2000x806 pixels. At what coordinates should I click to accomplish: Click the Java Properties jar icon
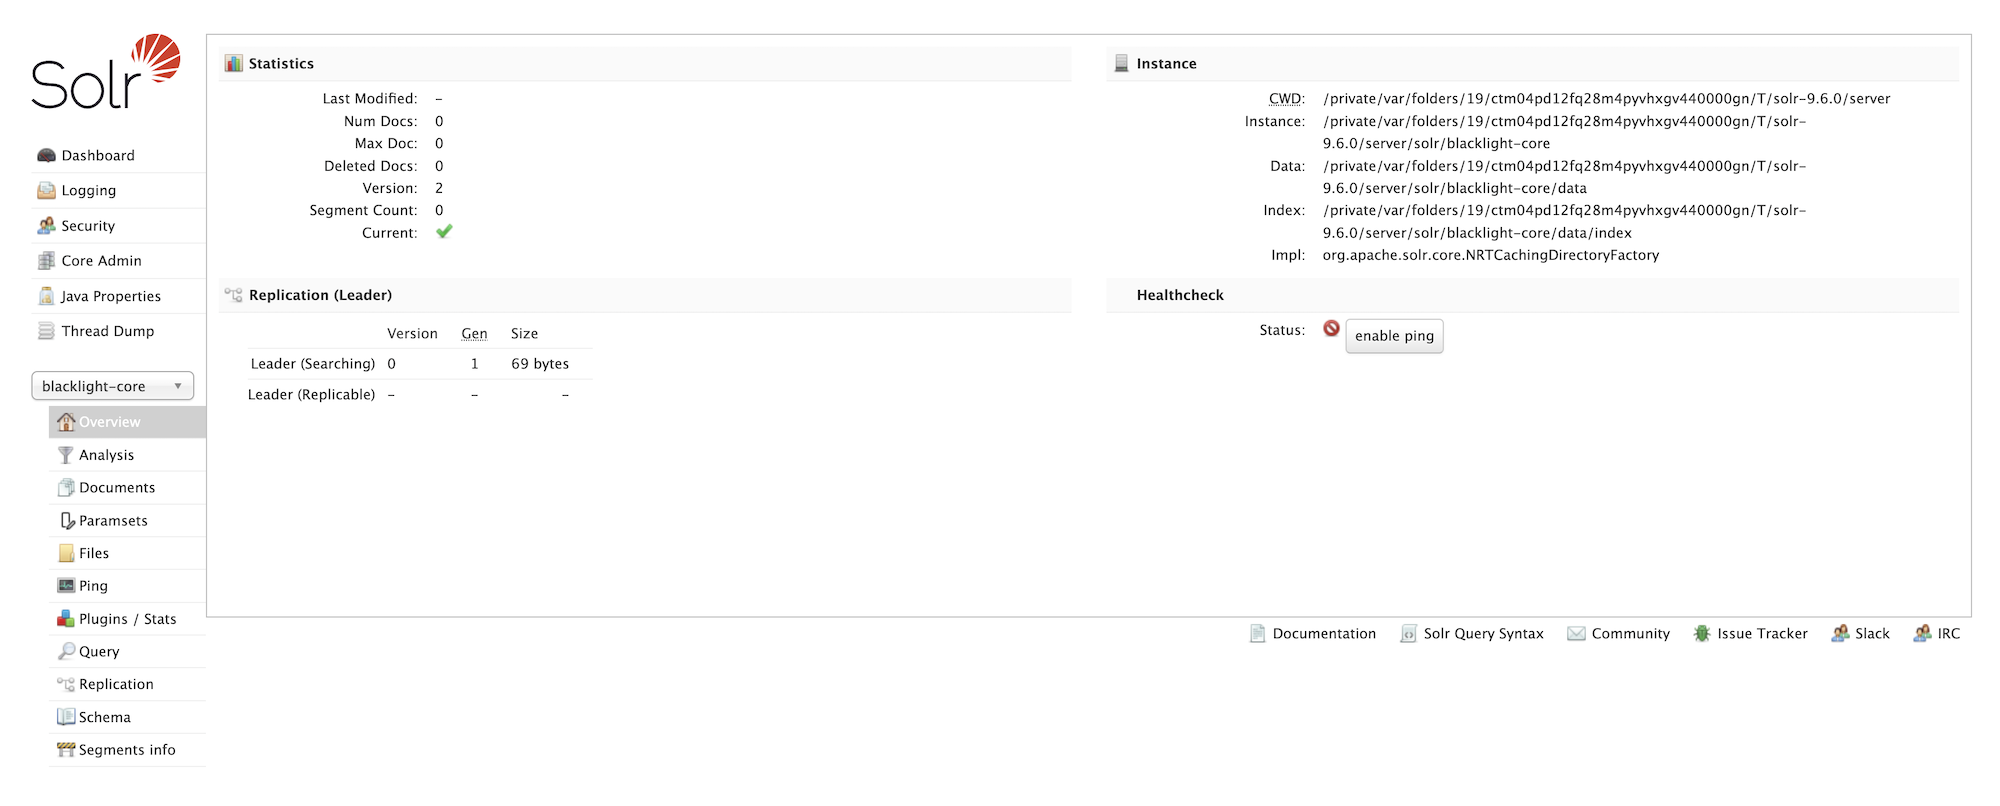point(46,296)
